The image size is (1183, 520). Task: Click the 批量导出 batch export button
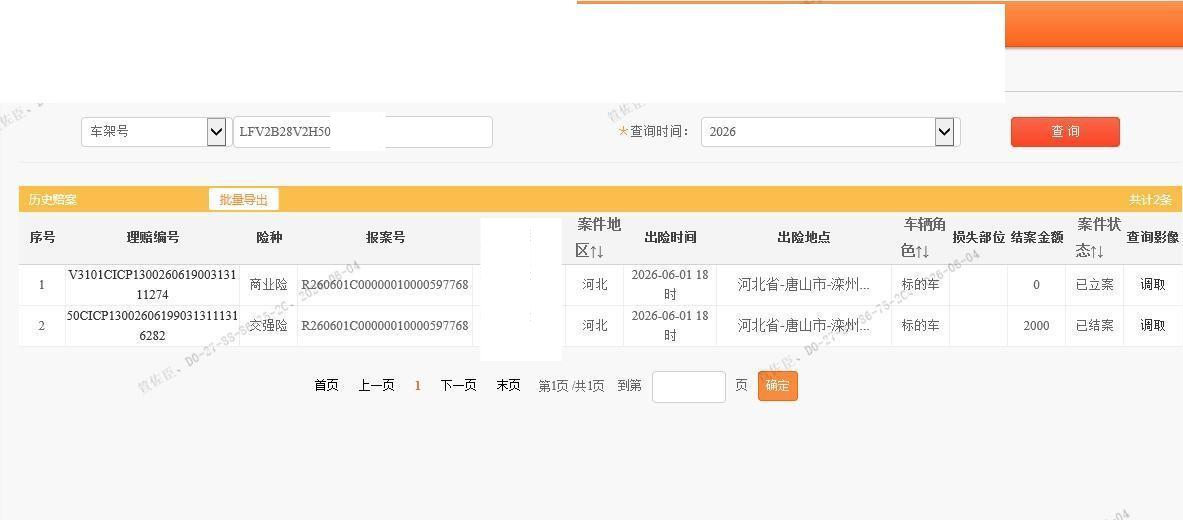pos(244,200)
